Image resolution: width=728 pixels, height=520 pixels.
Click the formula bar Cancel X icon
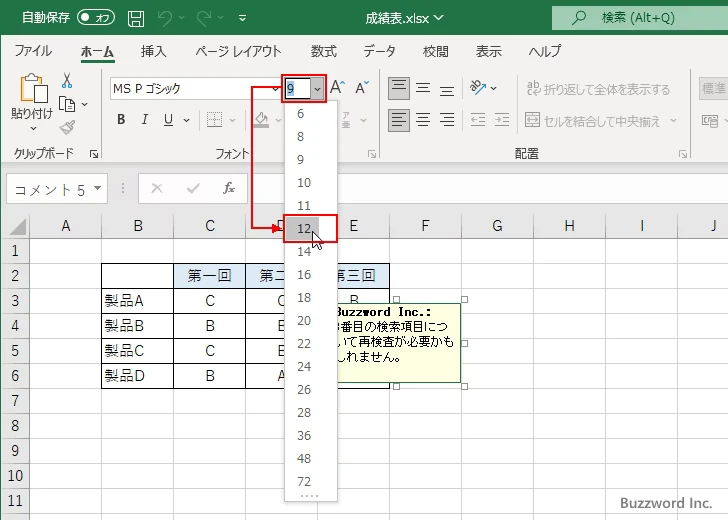(157, 188)
